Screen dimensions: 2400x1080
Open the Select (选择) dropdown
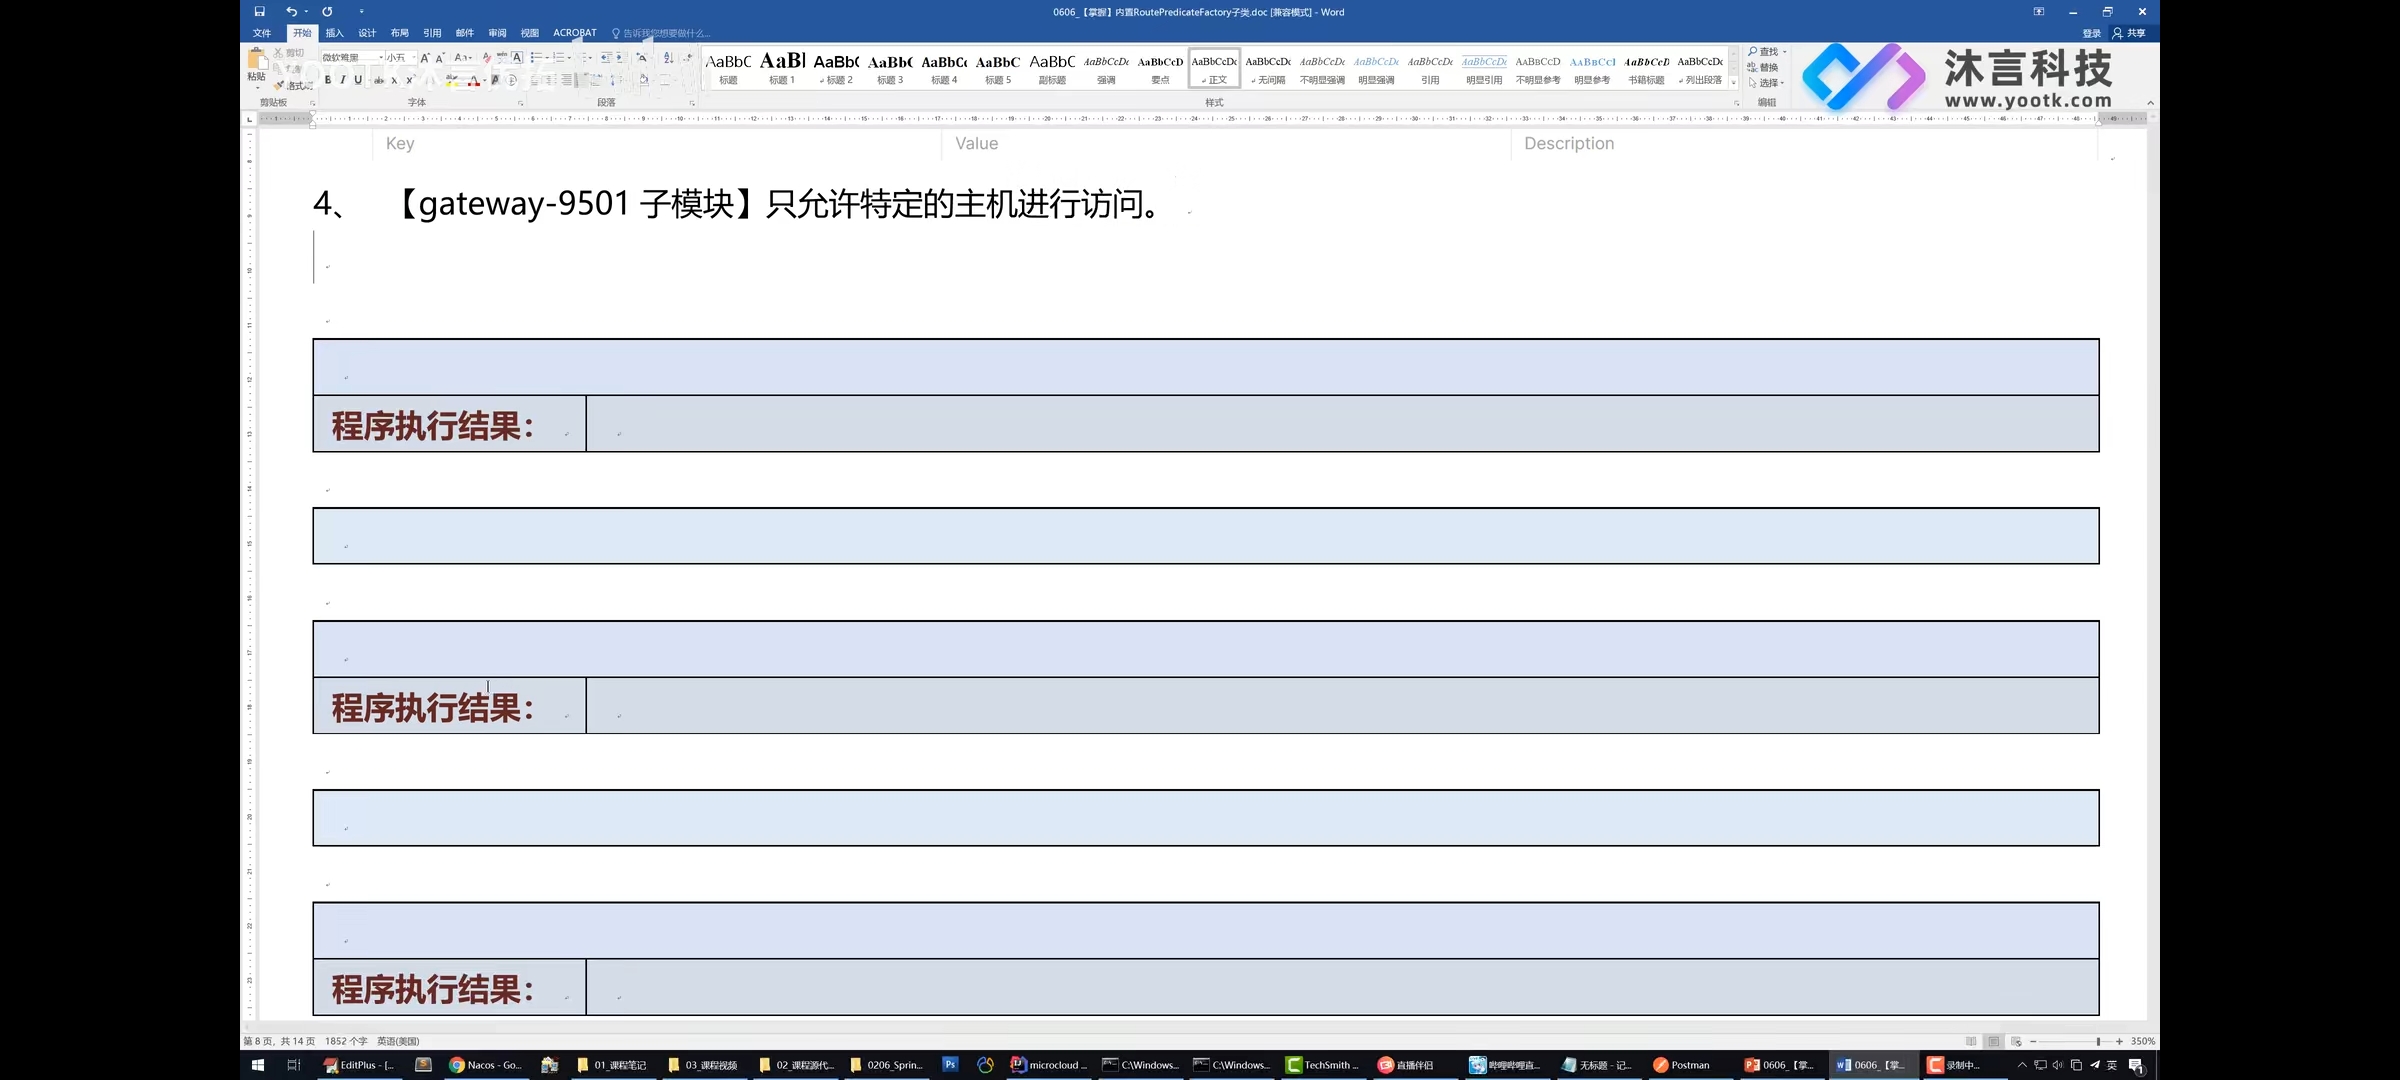[1767, 83]
